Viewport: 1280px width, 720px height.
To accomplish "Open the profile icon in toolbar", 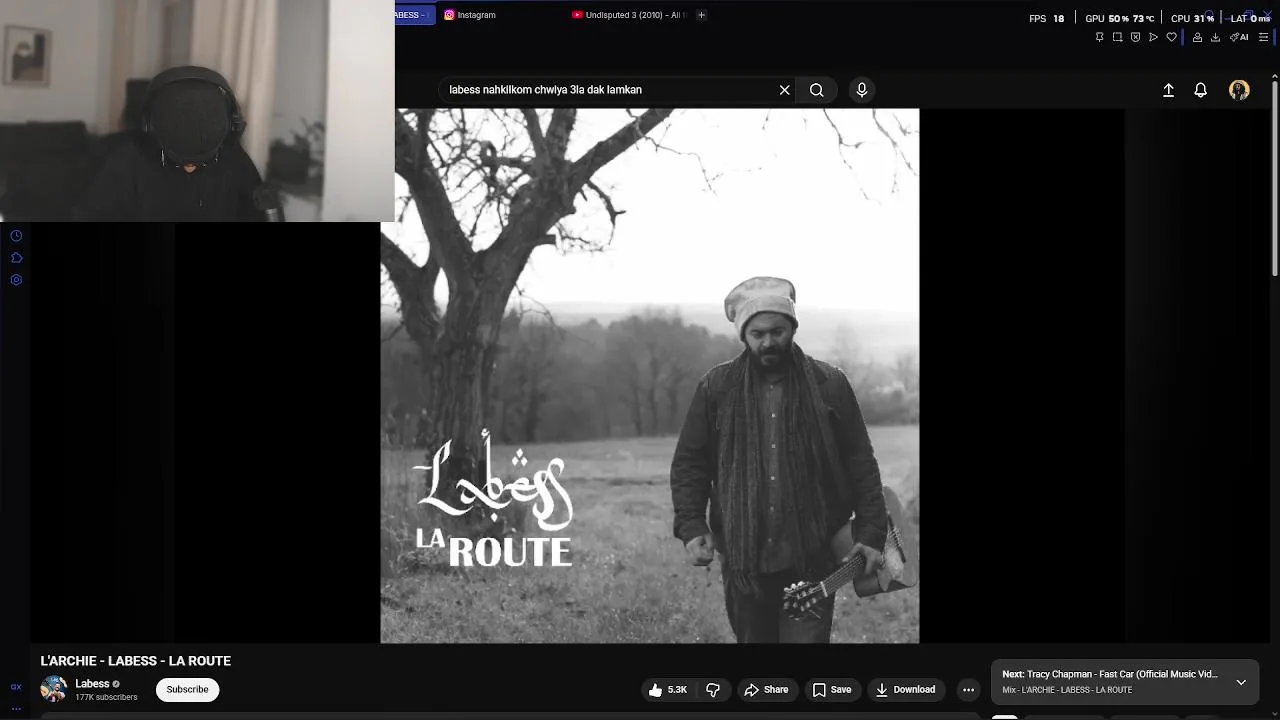I will click(1197, 37).
